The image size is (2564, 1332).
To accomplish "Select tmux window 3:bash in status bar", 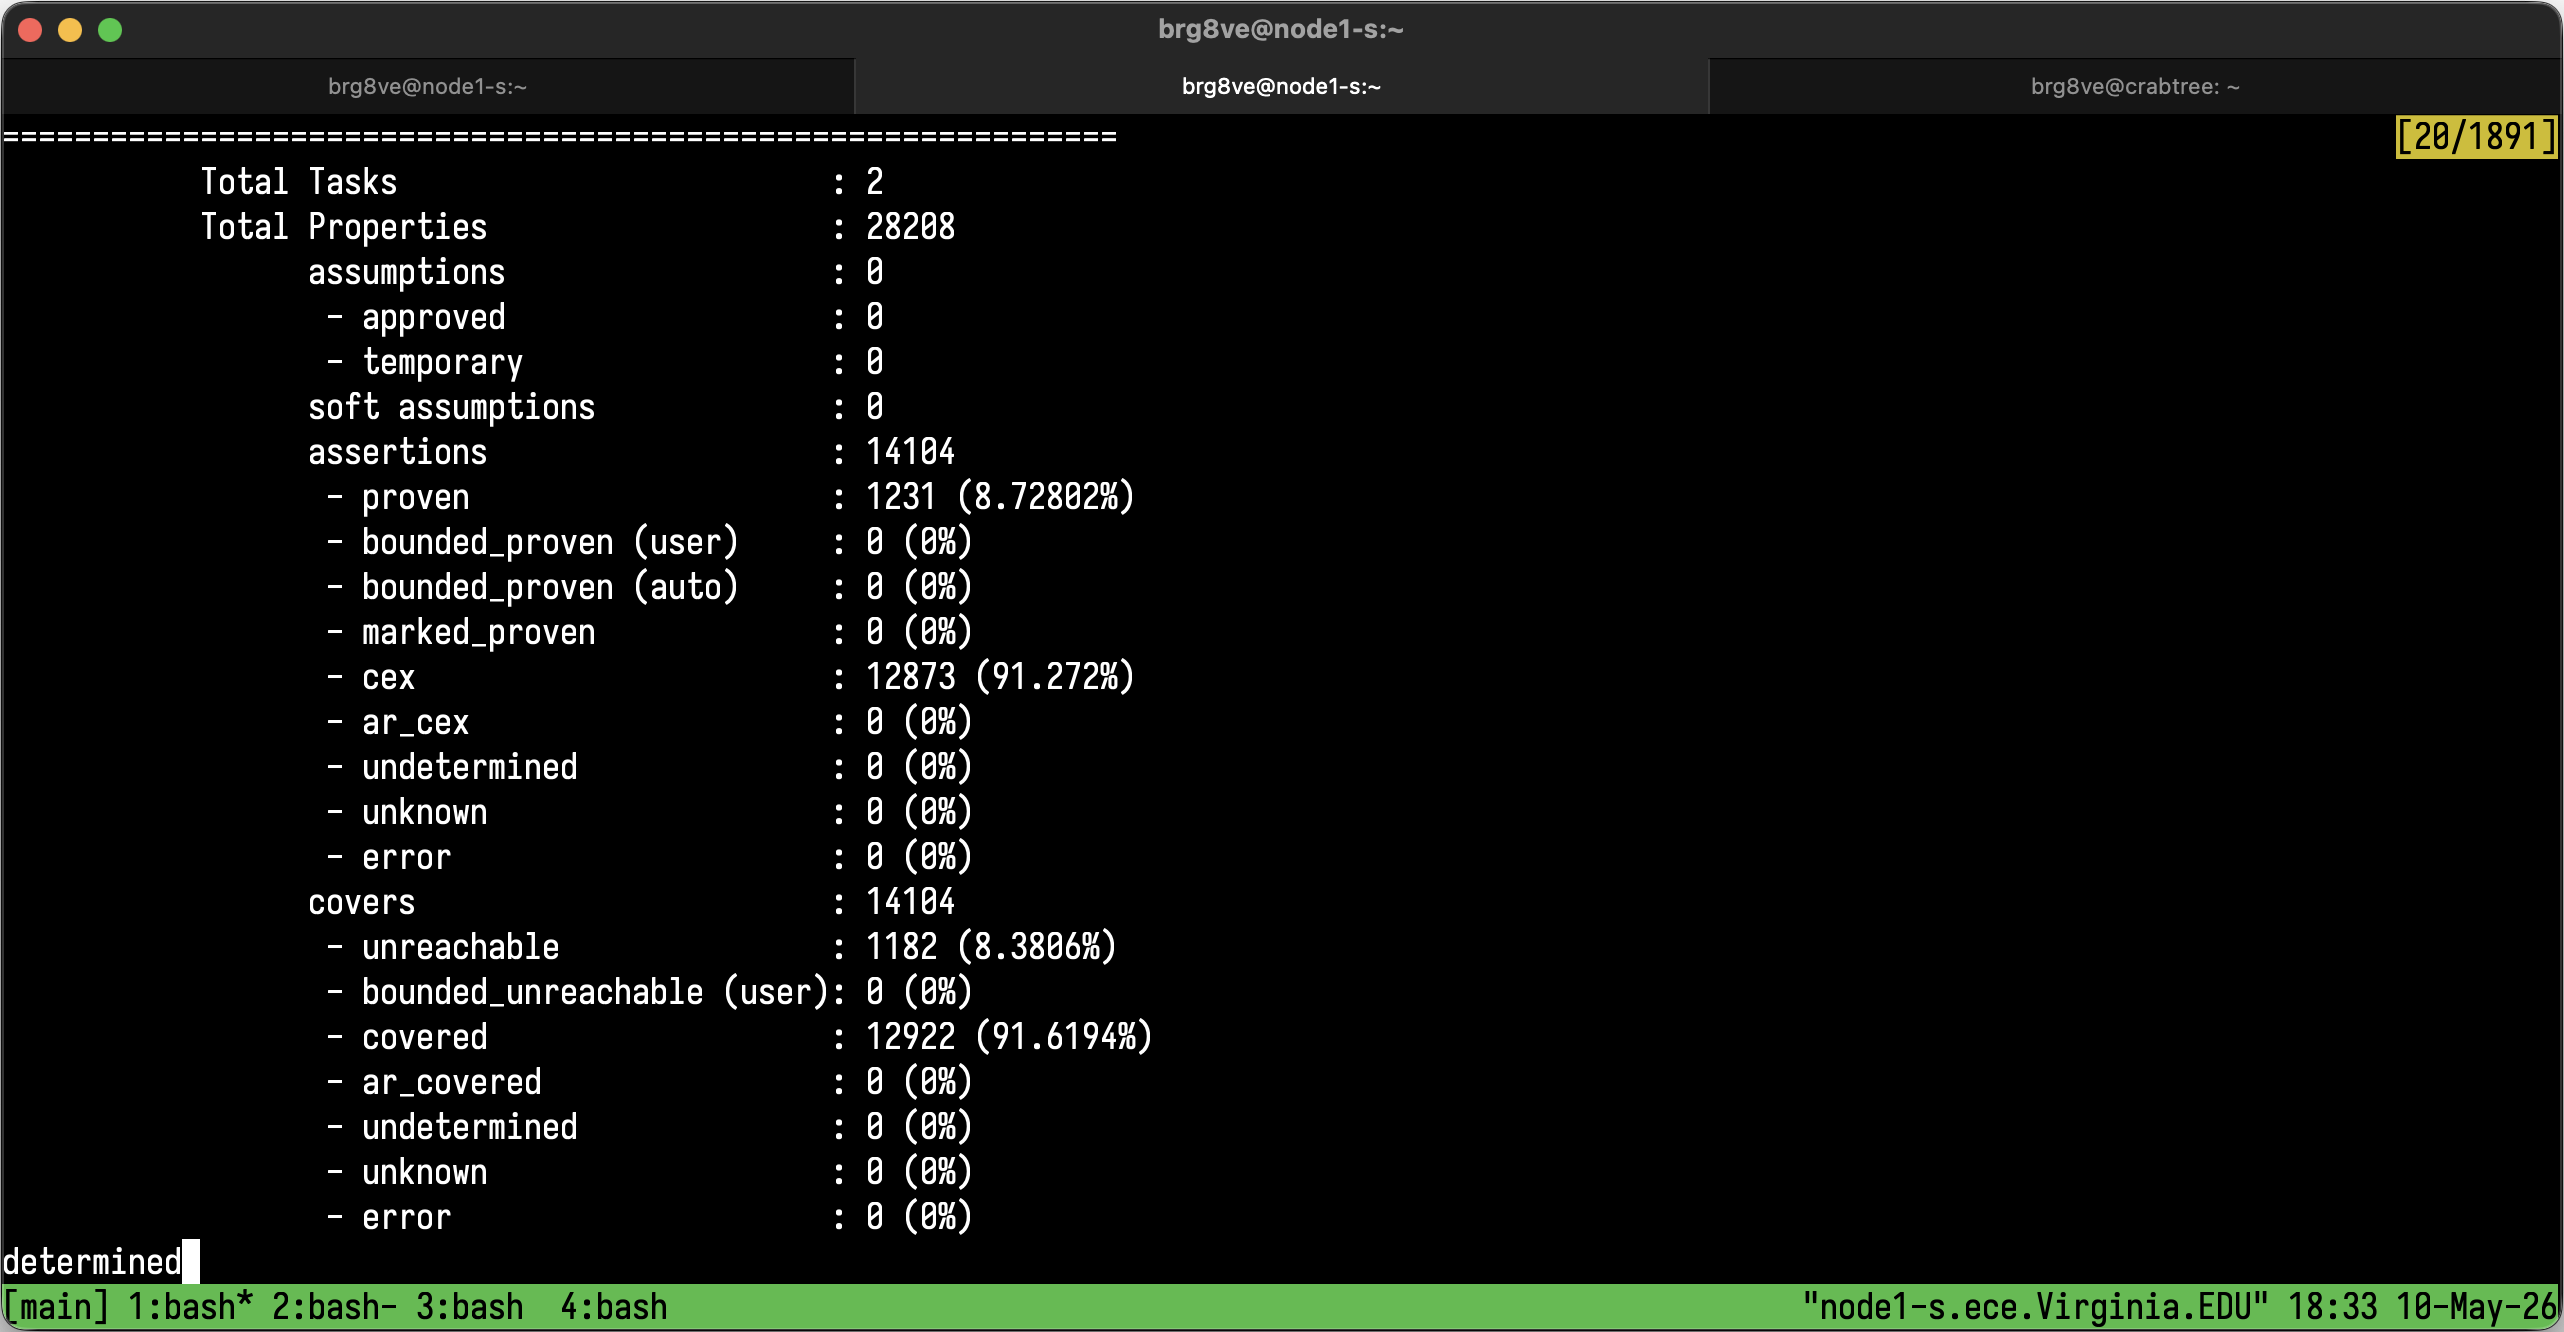I will pyautogui.click(x=469, y=1307).
